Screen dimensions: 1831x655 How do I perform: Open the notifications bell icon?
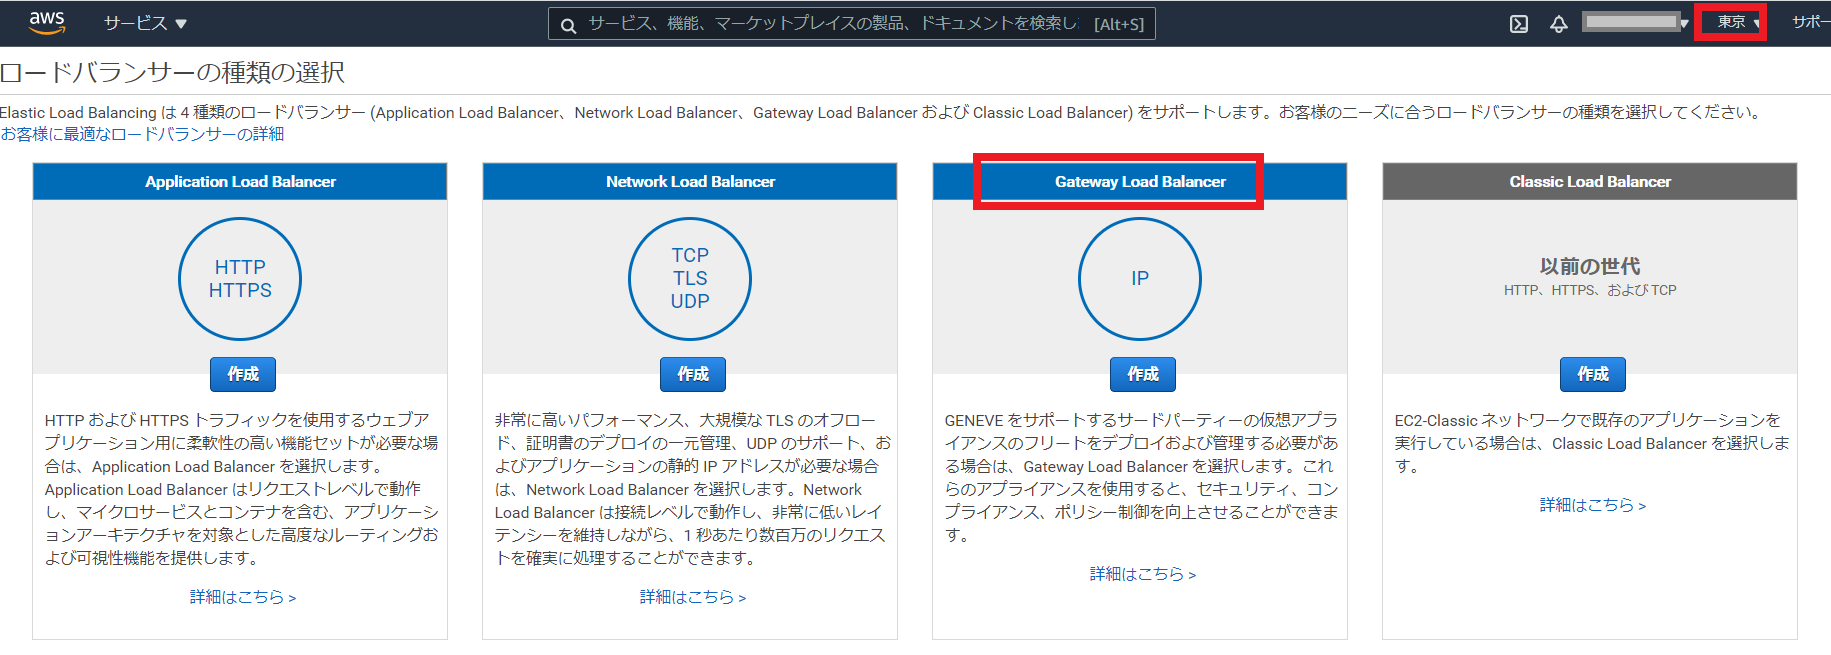coord(1559,24)
